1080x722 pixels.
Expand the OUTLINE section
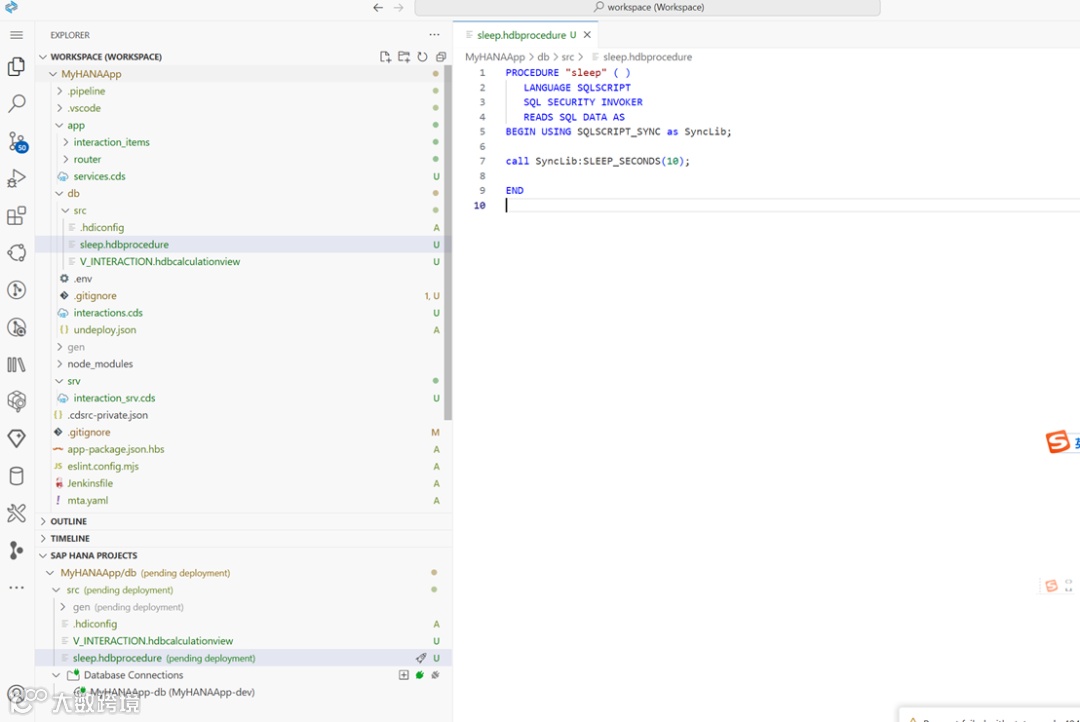[68, 521]
